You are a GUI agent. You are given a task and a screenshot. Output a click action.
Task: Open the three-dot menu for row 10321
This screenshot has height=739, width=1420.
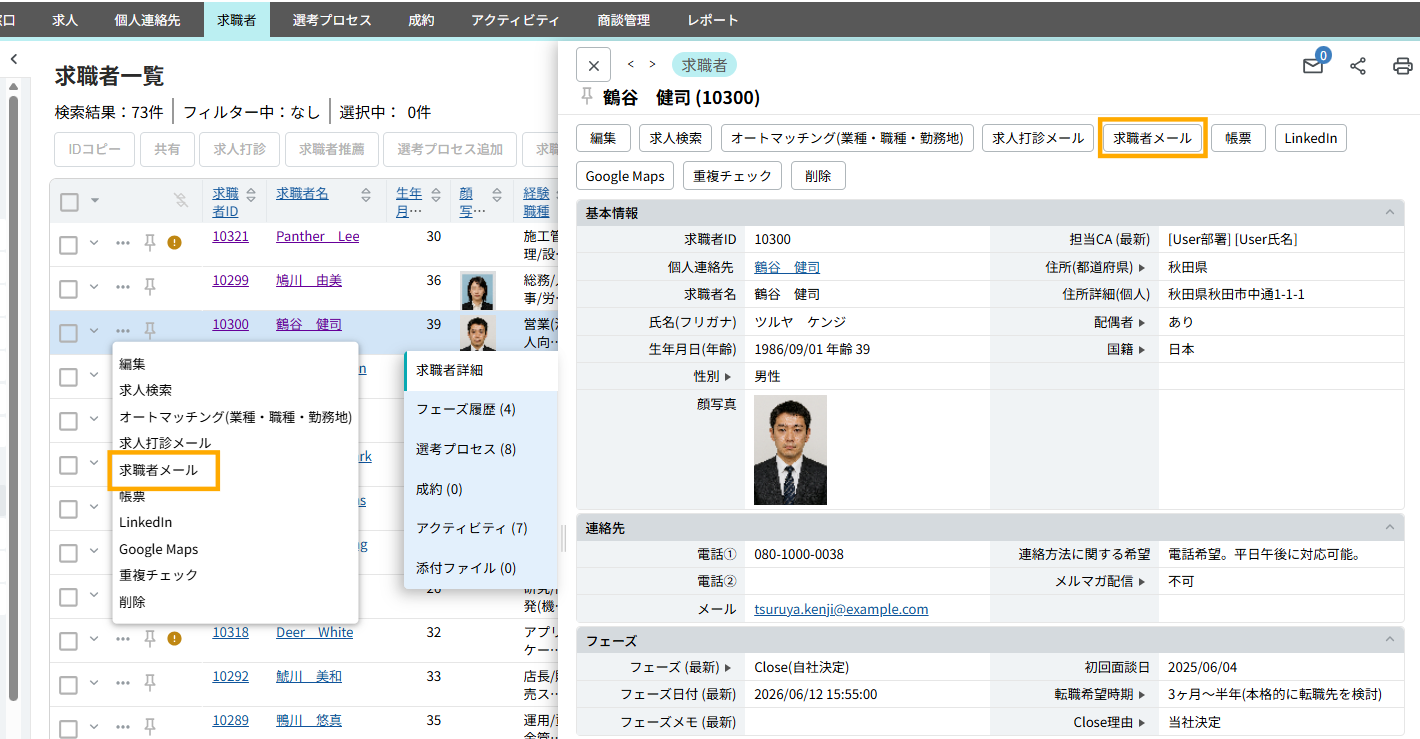pyautogui.click(x=123, y=243)
